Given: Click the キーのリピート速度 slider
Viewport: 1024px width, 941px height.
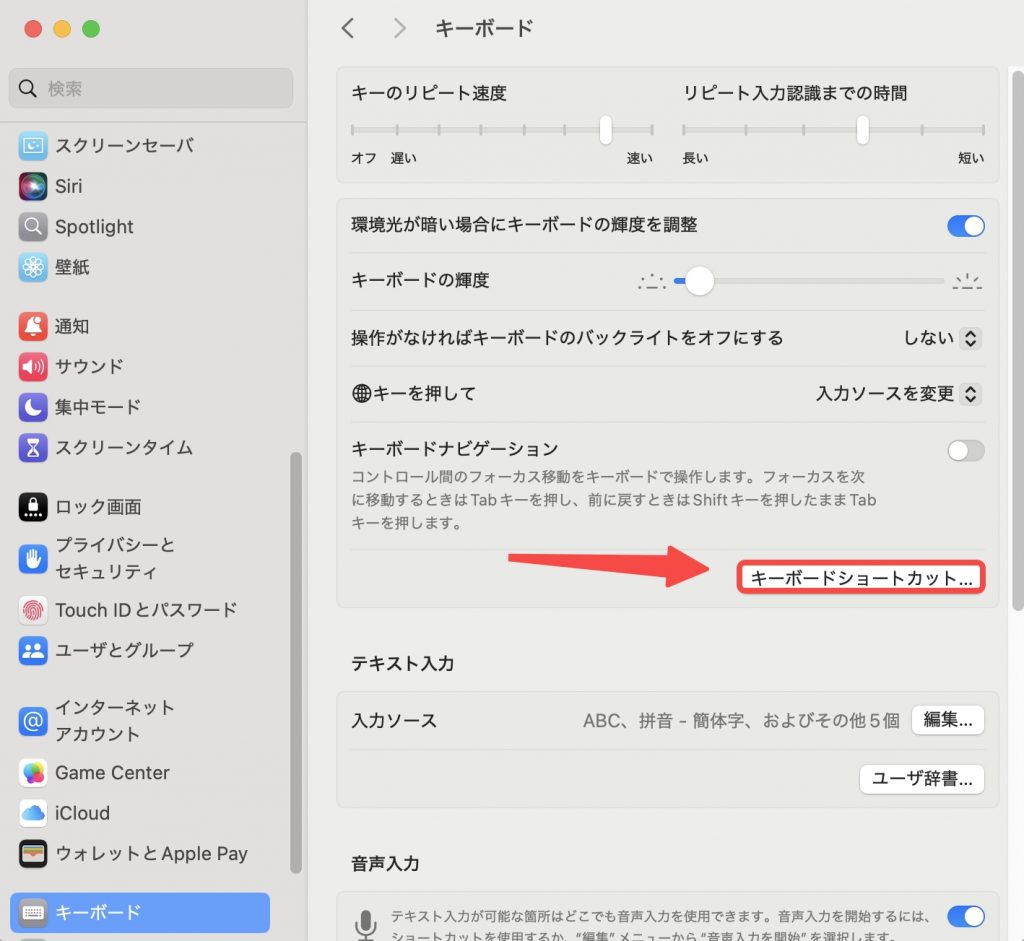Looking at the screenshot, I should pyautogui.click(x=502, y=129).
